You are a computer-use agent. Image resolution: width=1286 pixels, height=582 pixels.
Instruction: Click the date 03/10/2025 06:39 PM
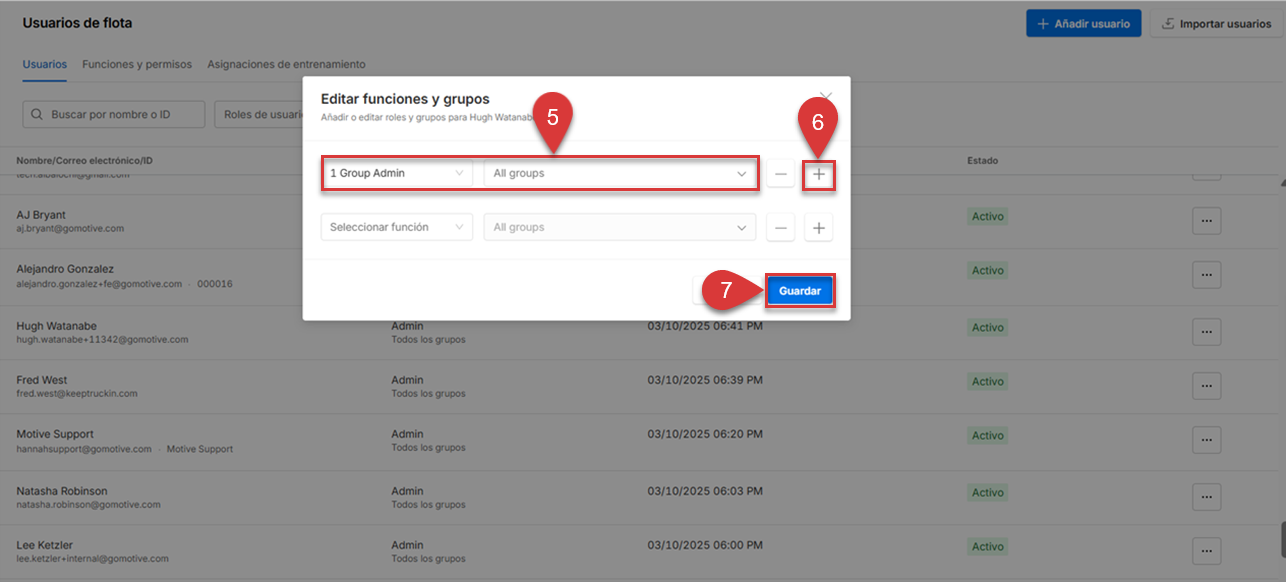coord(705,380)
